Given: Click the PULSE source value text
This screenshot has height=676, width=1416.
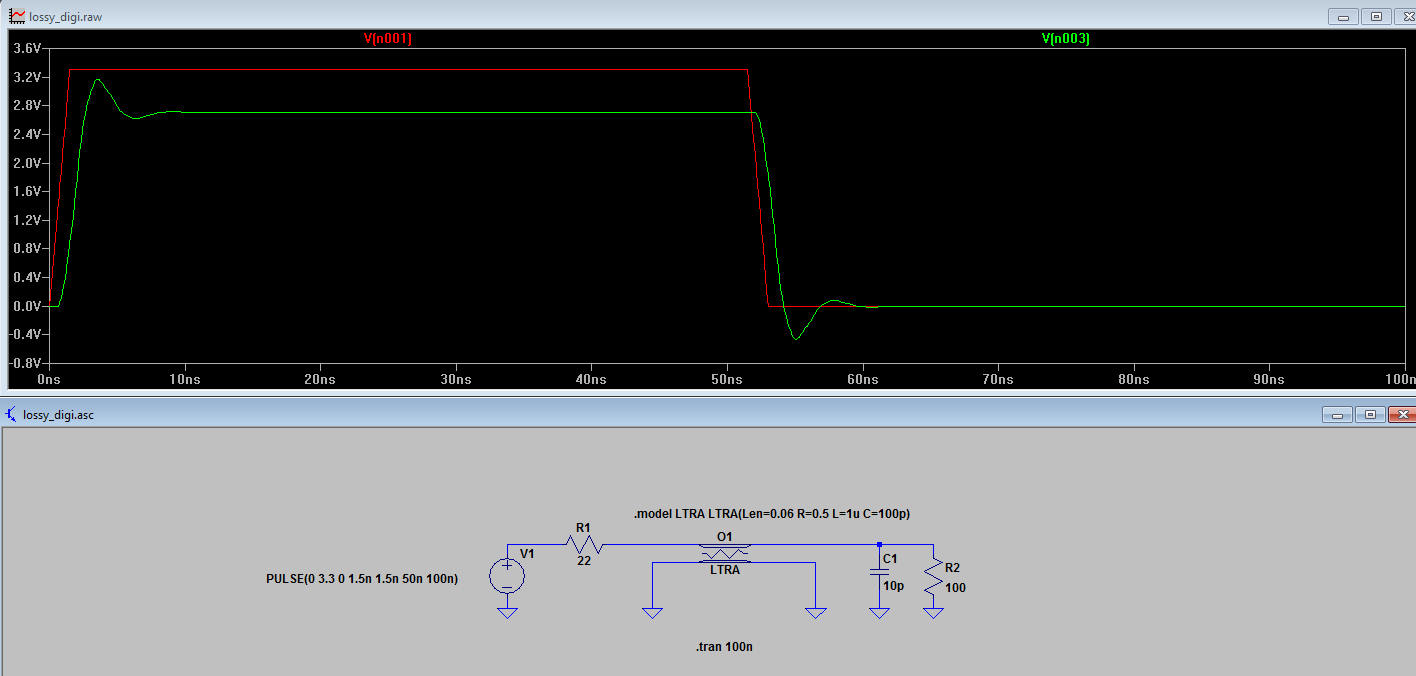Looking at the screenshot, I should 362,579.
